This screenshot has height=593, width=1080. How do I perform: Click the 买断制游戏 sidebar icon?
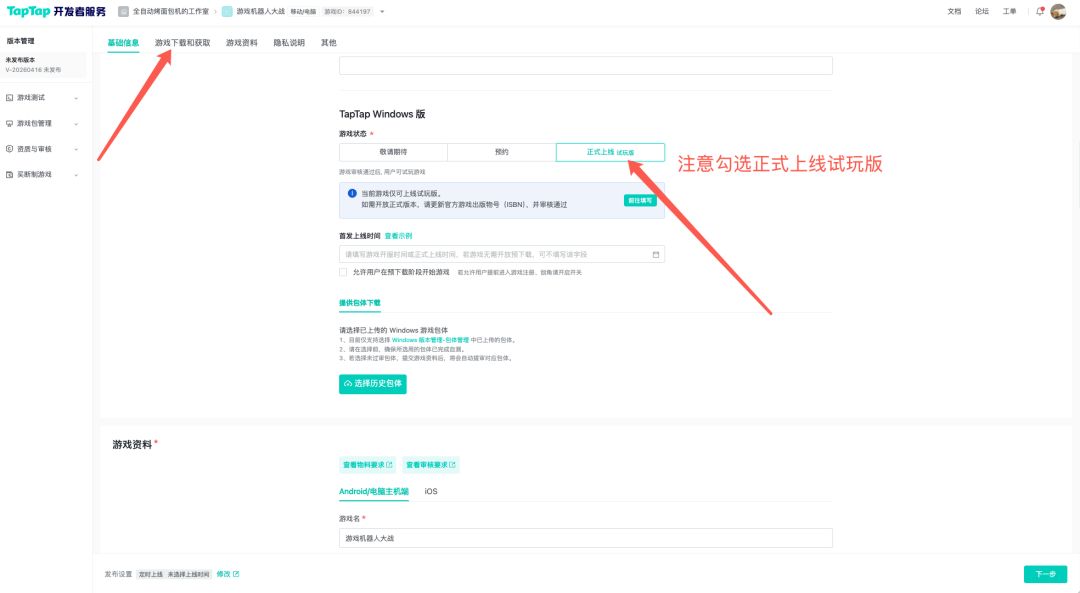[x=10, y=174]
